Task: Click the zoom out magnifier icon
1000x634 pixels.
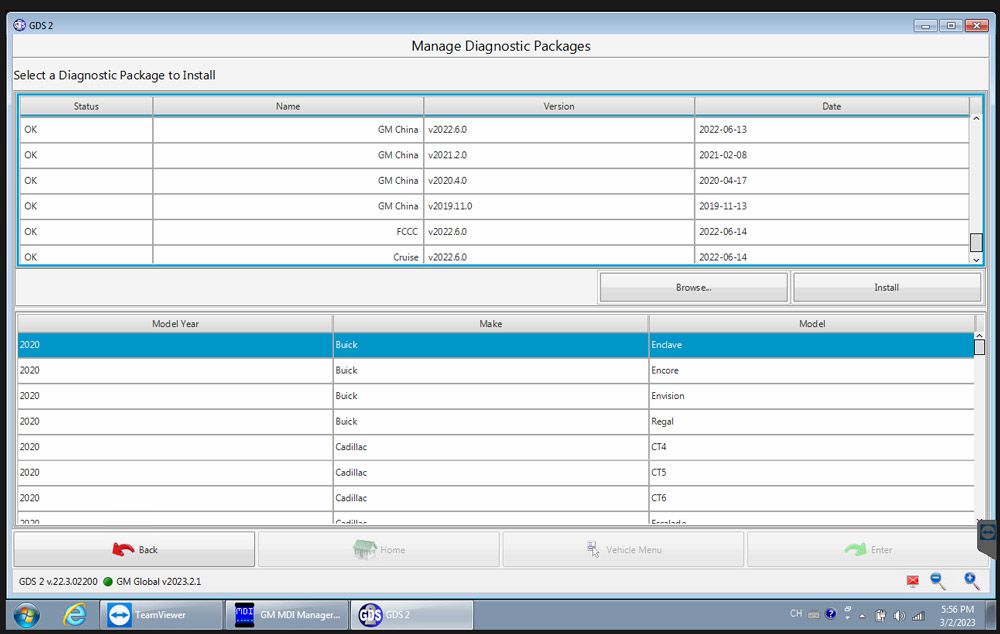Action: point(938,581)
